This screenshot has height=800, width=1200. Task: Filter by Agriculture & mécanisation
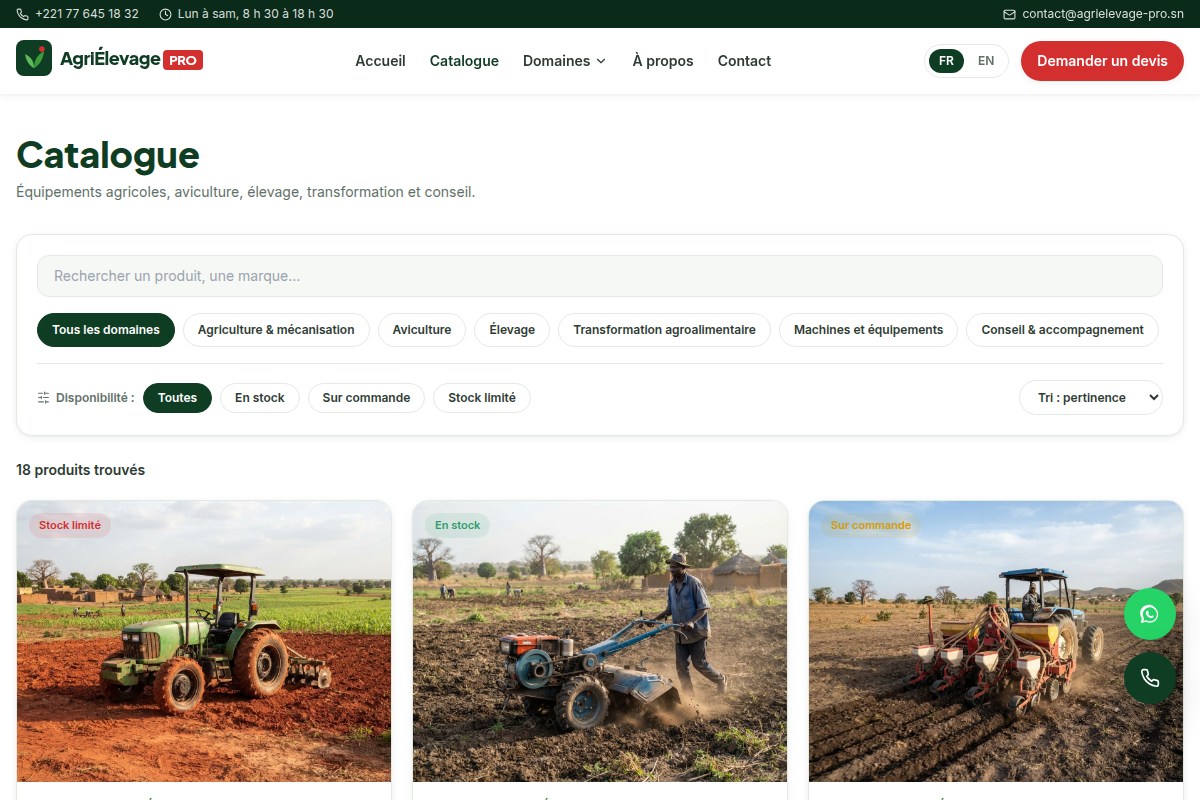pos(276,330)
